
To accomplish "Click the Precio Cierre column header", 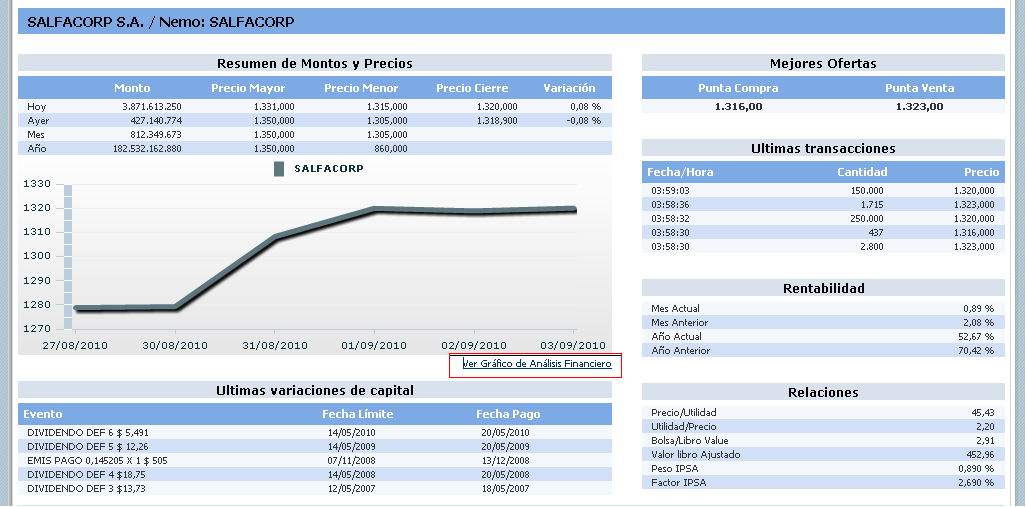I will click(x=472, y=88).
